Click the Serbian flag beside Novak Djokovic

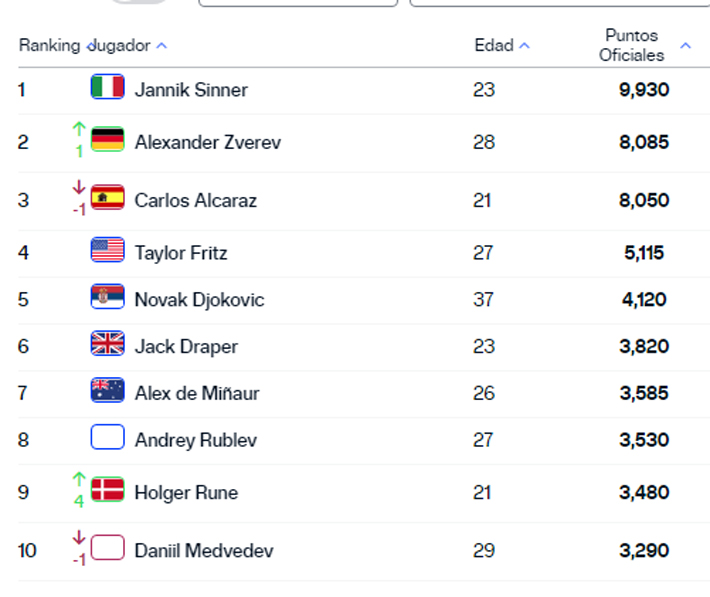coord(107,297)
